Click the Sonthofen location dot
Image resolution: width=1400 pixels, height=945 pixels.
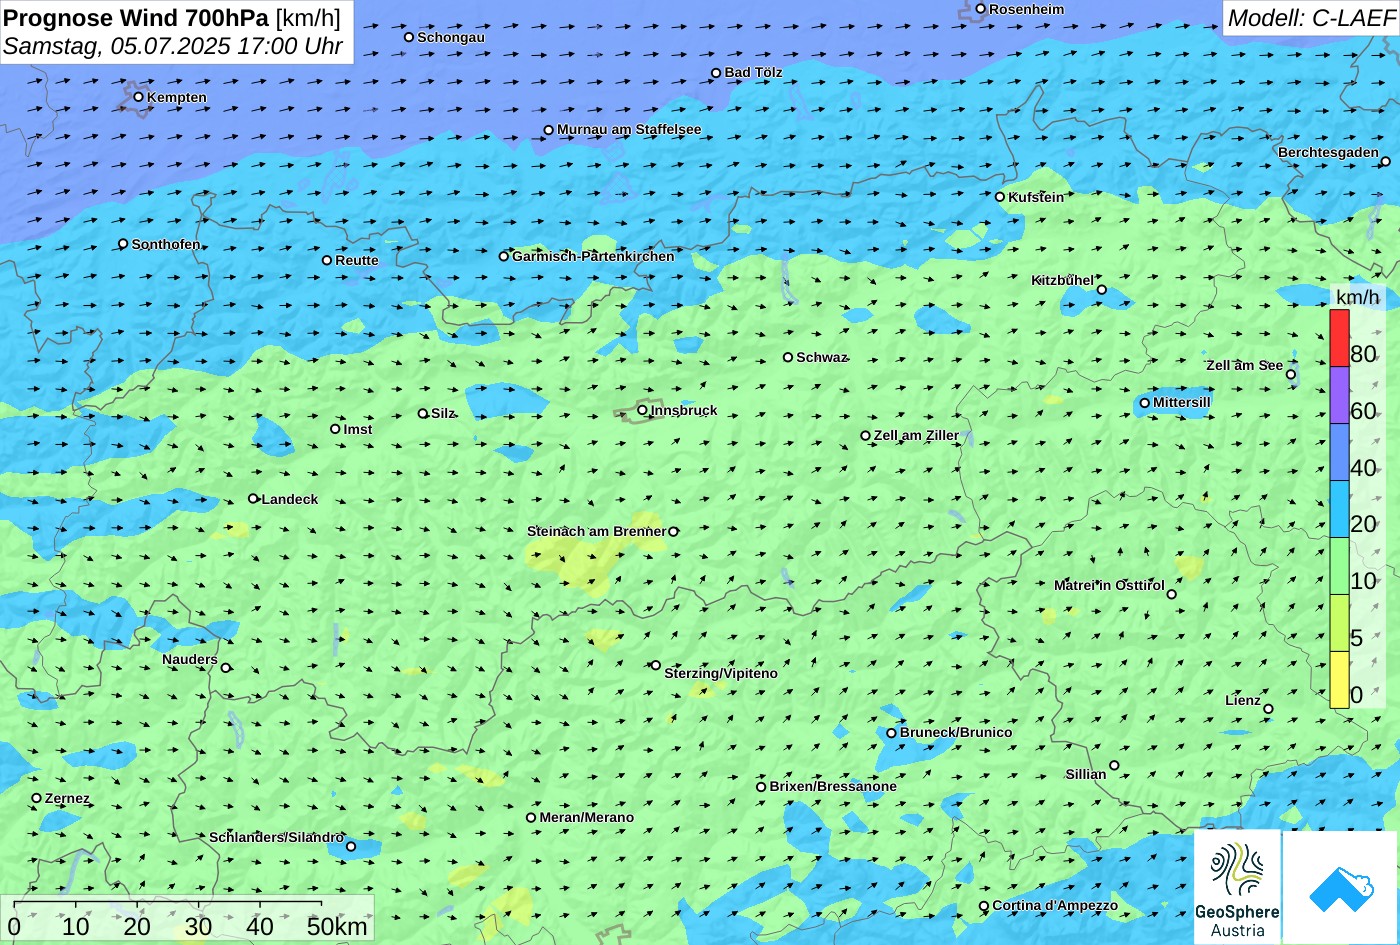124,244
